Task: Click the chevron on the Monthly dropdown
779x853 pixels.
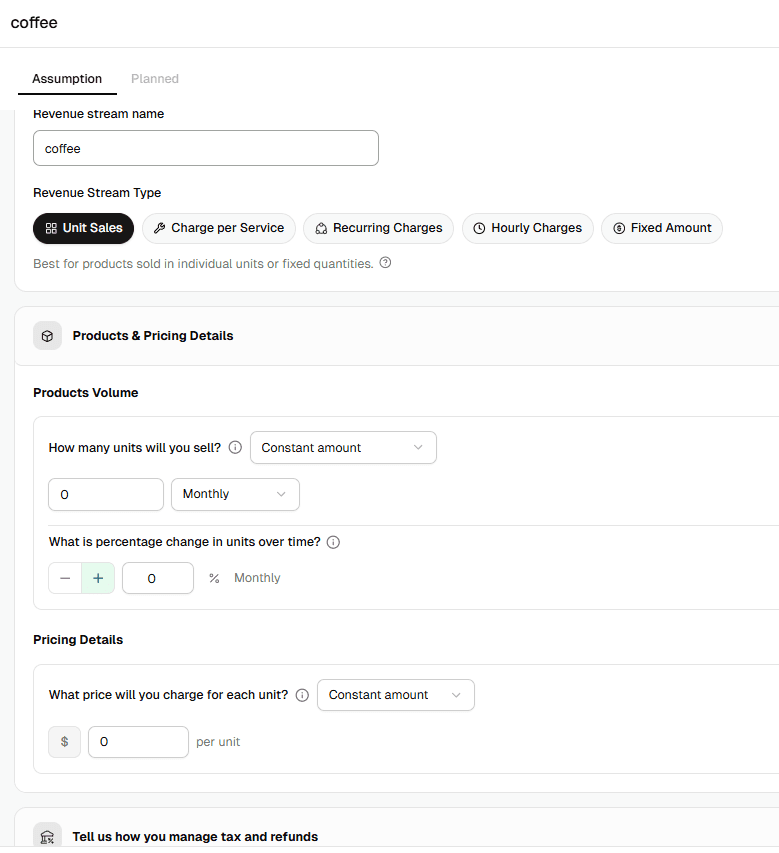Action: pyautogui.click(x=281, y=494)
